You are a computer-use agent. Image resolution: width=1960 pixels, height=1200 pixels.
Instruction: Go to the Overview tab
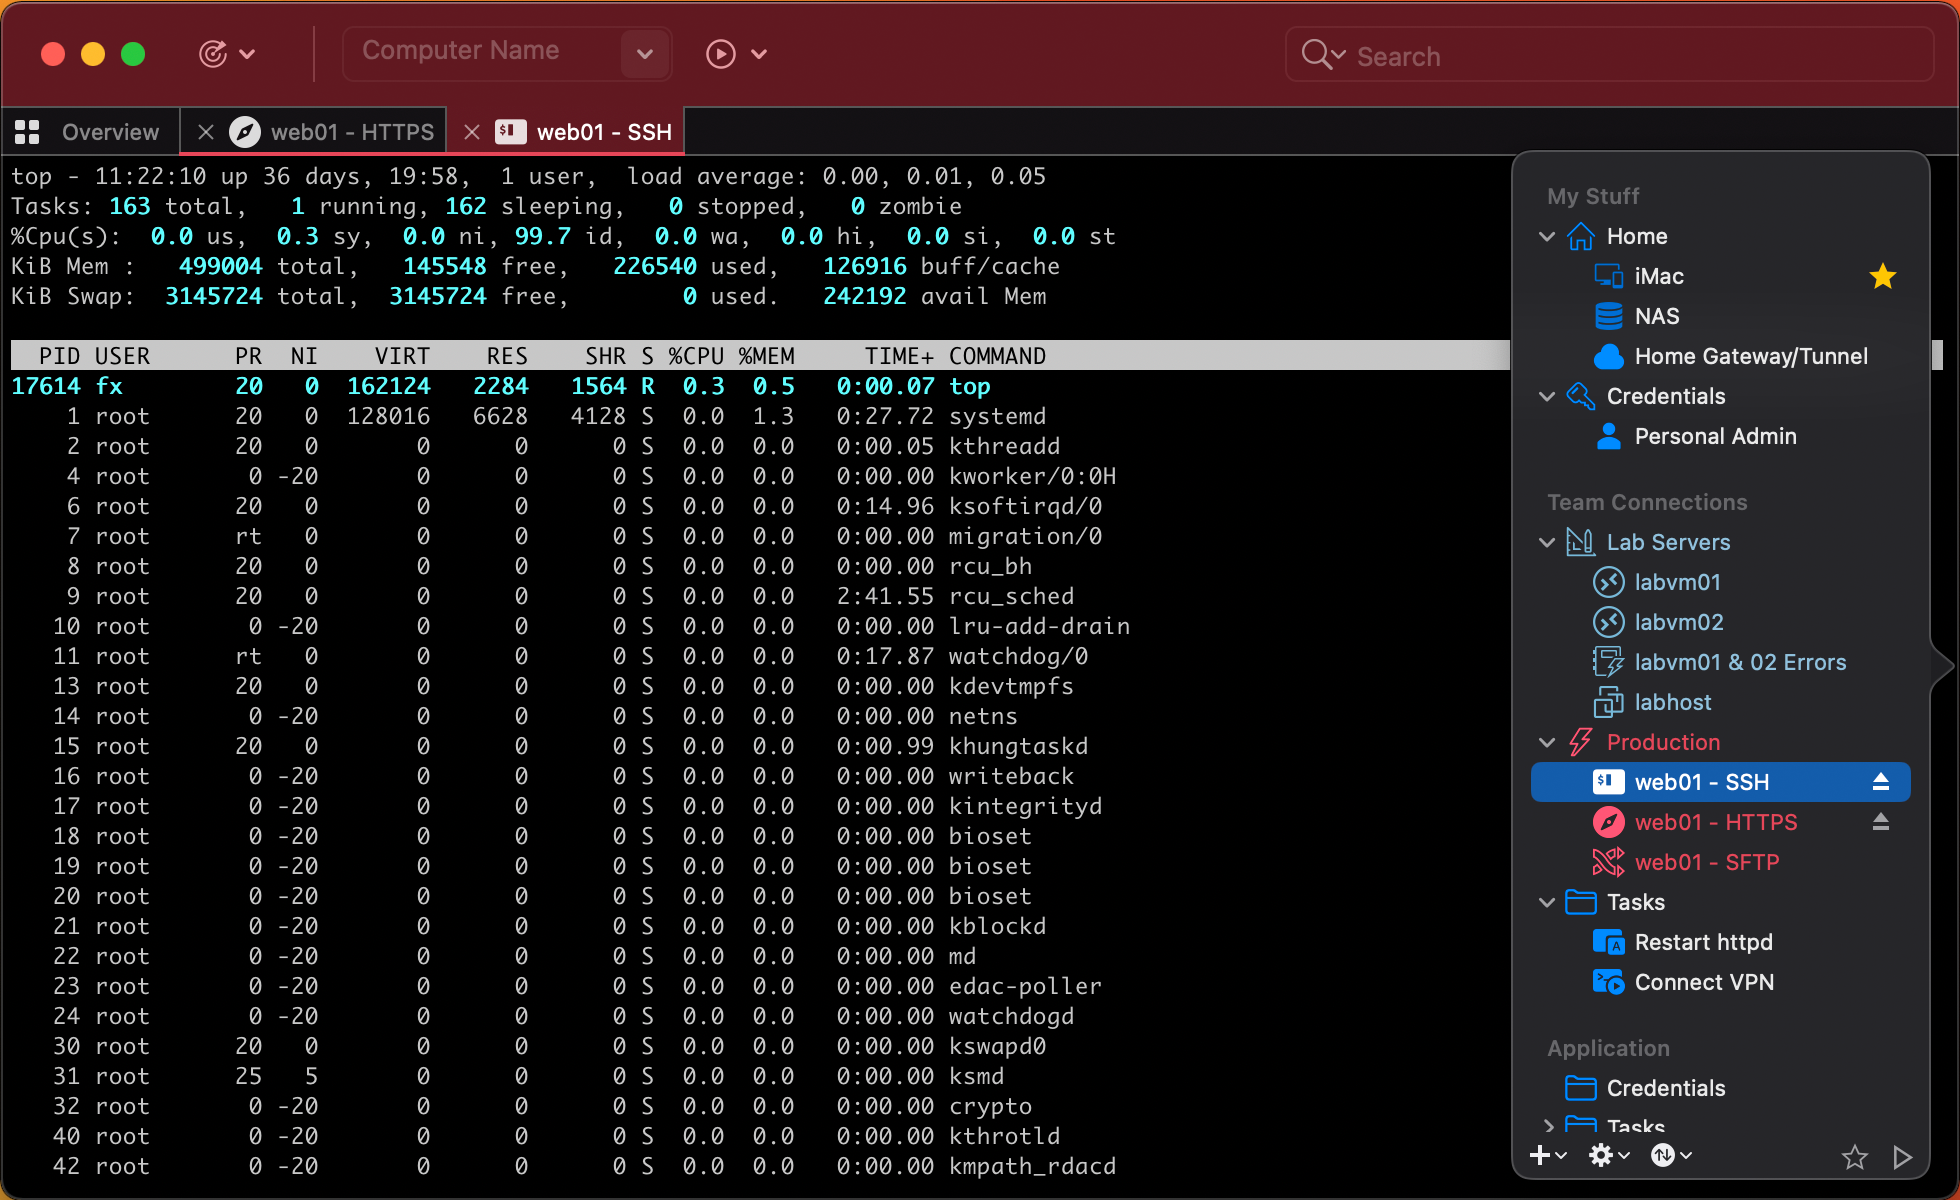click(x=109, y=132)
